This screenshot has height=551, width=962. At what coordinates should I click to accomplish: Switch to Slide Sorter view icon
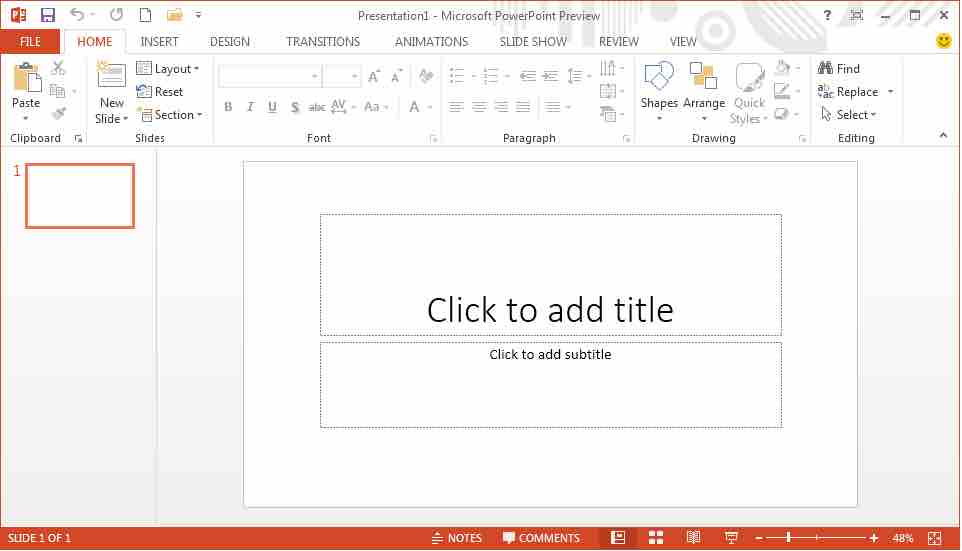(656, 538)
